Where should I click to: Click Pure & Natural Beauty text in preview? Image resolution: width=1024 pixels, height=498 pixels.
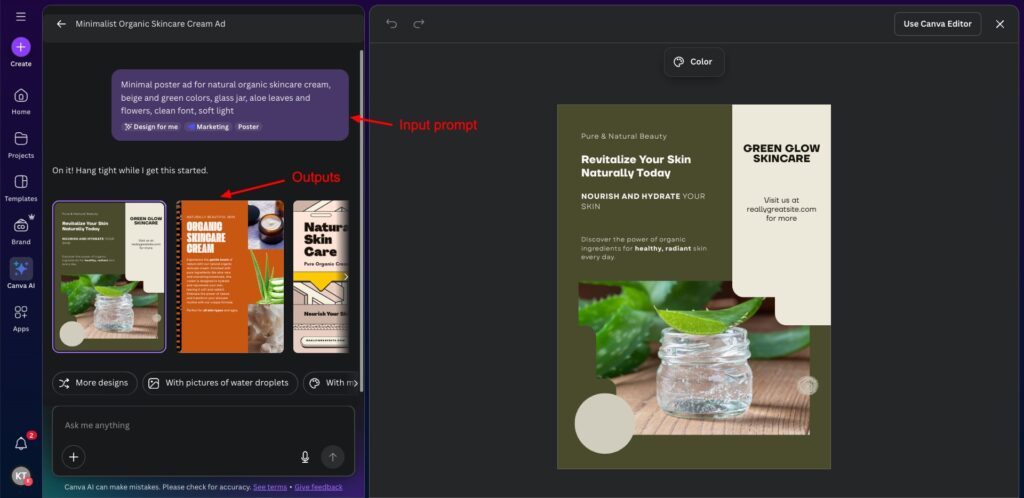[624, 136]
